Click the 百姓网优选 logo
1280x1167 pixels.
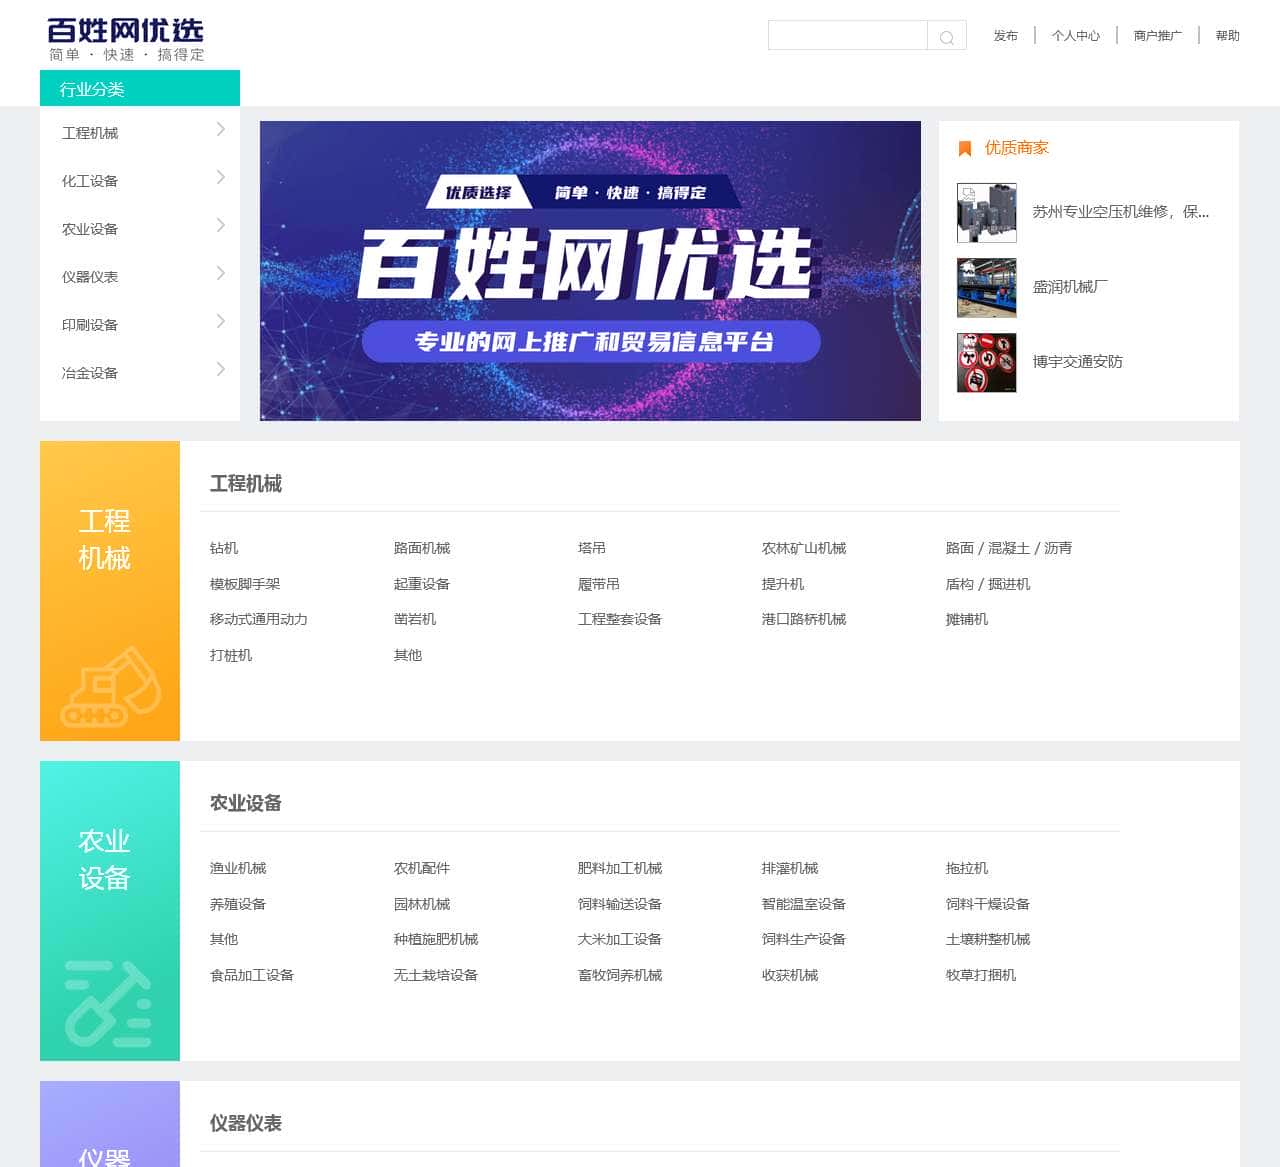click(x=126, y=39)
